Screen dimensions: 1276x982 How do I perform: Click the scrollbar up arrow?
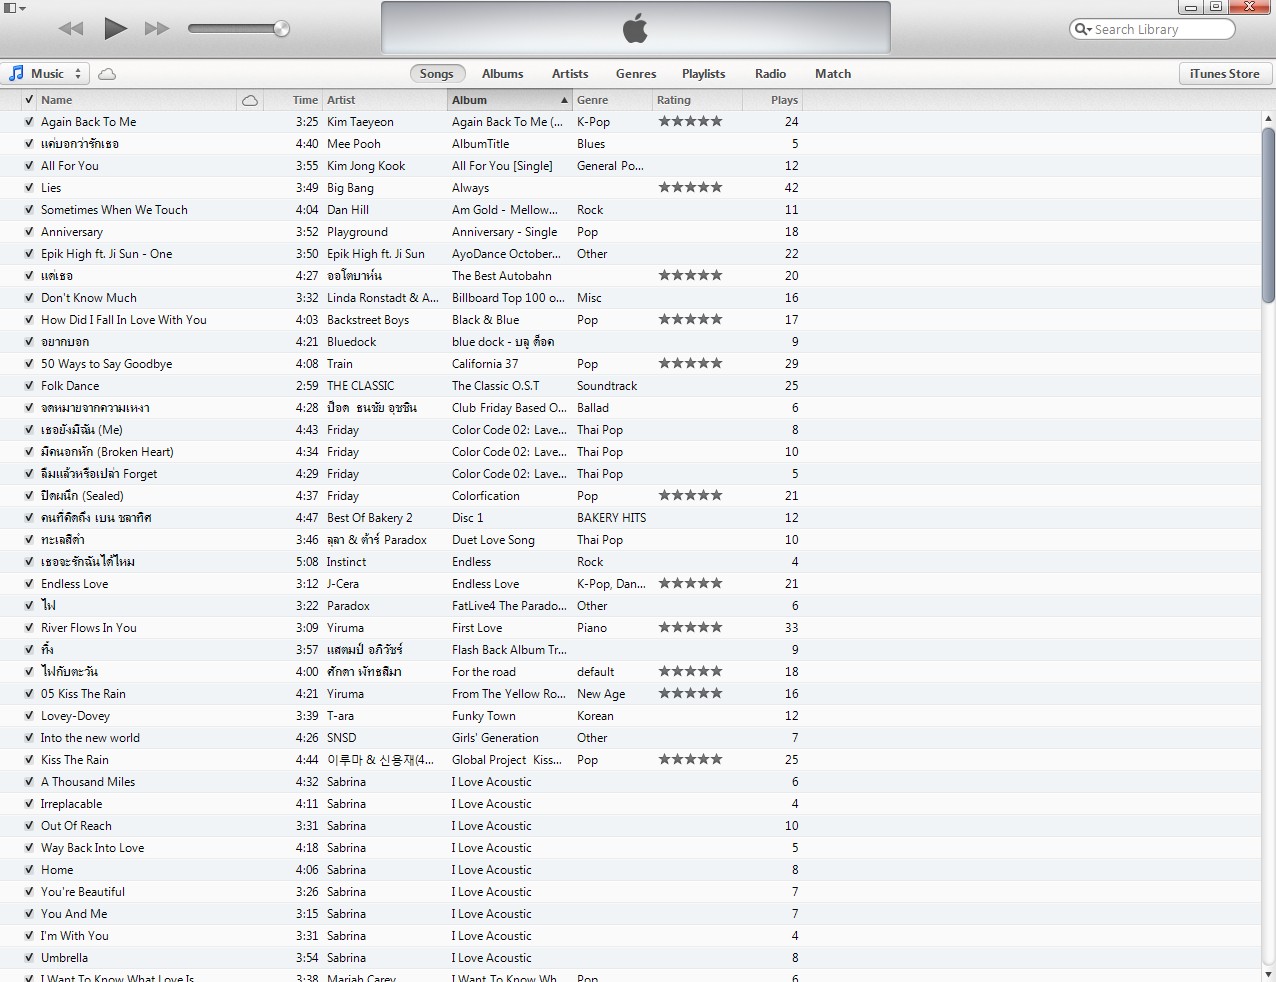point(1268,118)
